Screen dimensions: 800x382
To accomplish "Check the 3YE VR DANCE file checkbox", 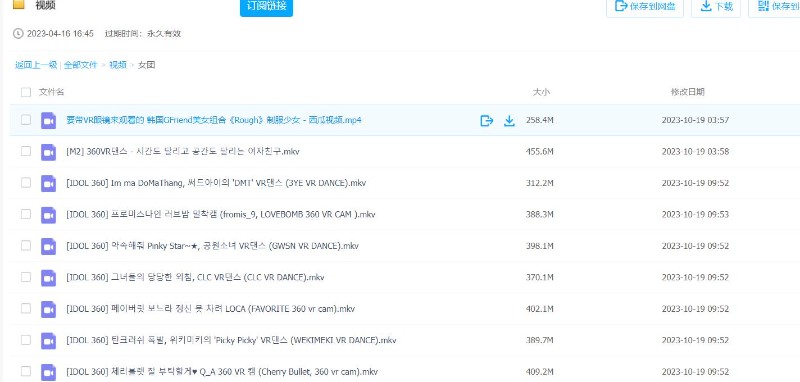I will pos(26,183).
